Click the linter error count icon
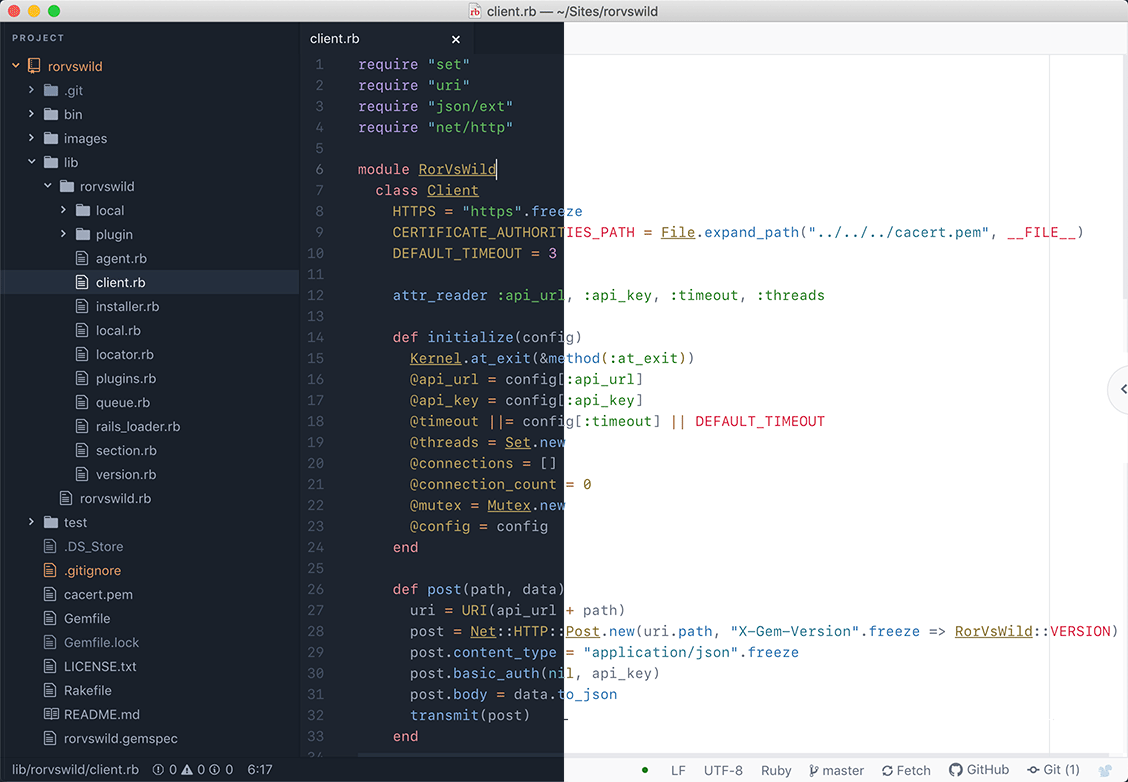Screen dimensions: 1128x782 coord(158,770)
